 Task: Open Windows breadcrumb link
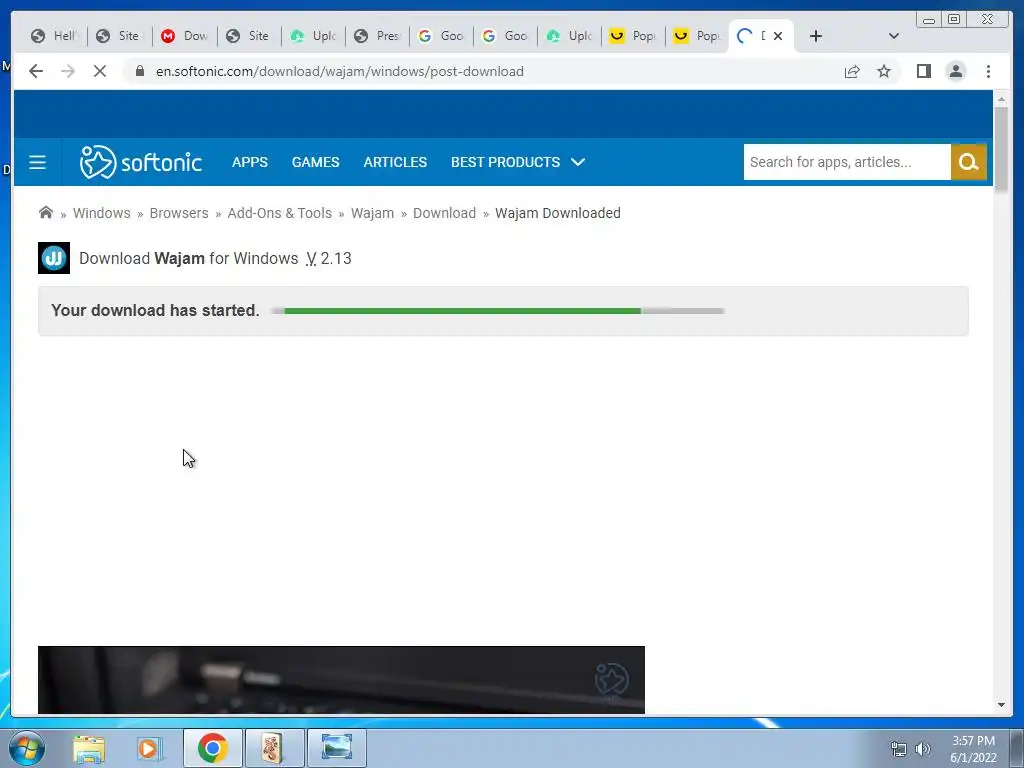pyautogui.click(x=101, y=213)
